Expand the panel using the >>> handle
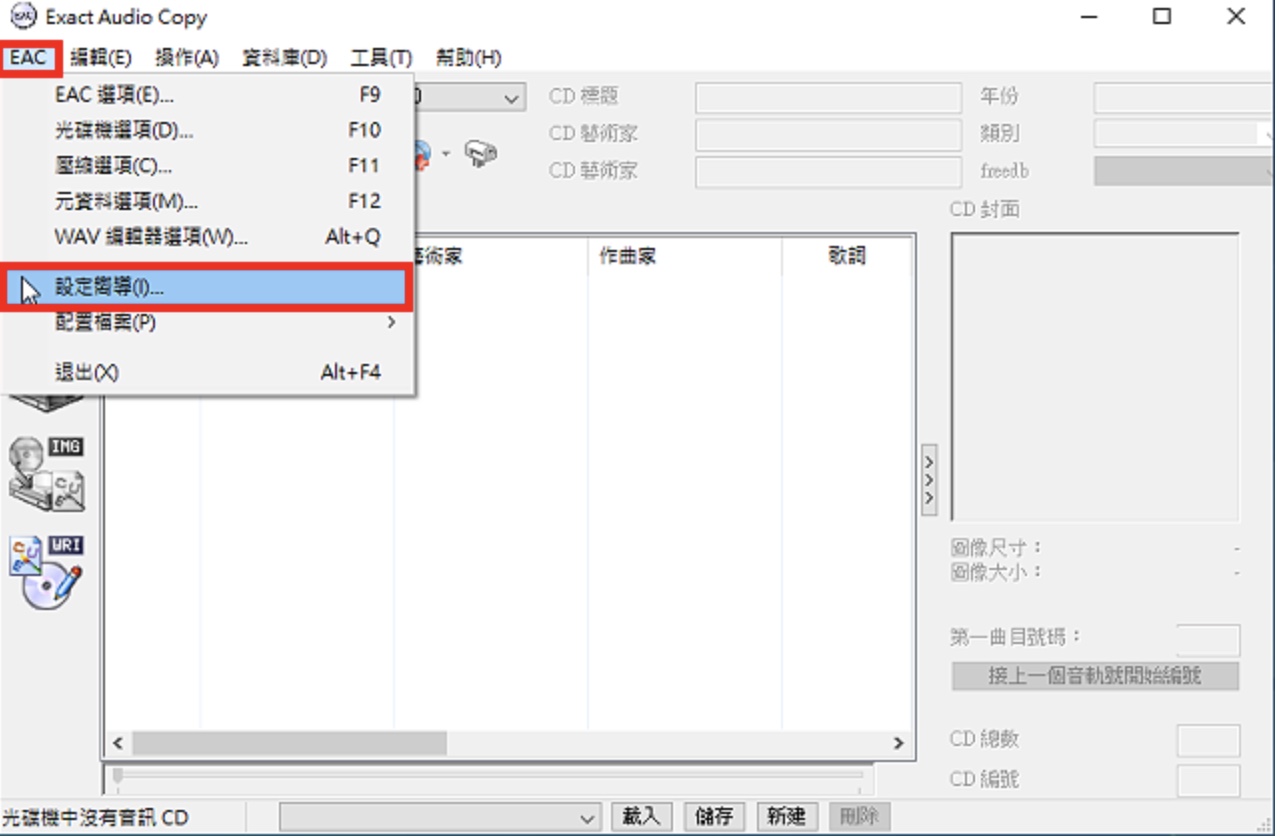The width and height of the screenshot is (1280, 838). click(929, 479)
